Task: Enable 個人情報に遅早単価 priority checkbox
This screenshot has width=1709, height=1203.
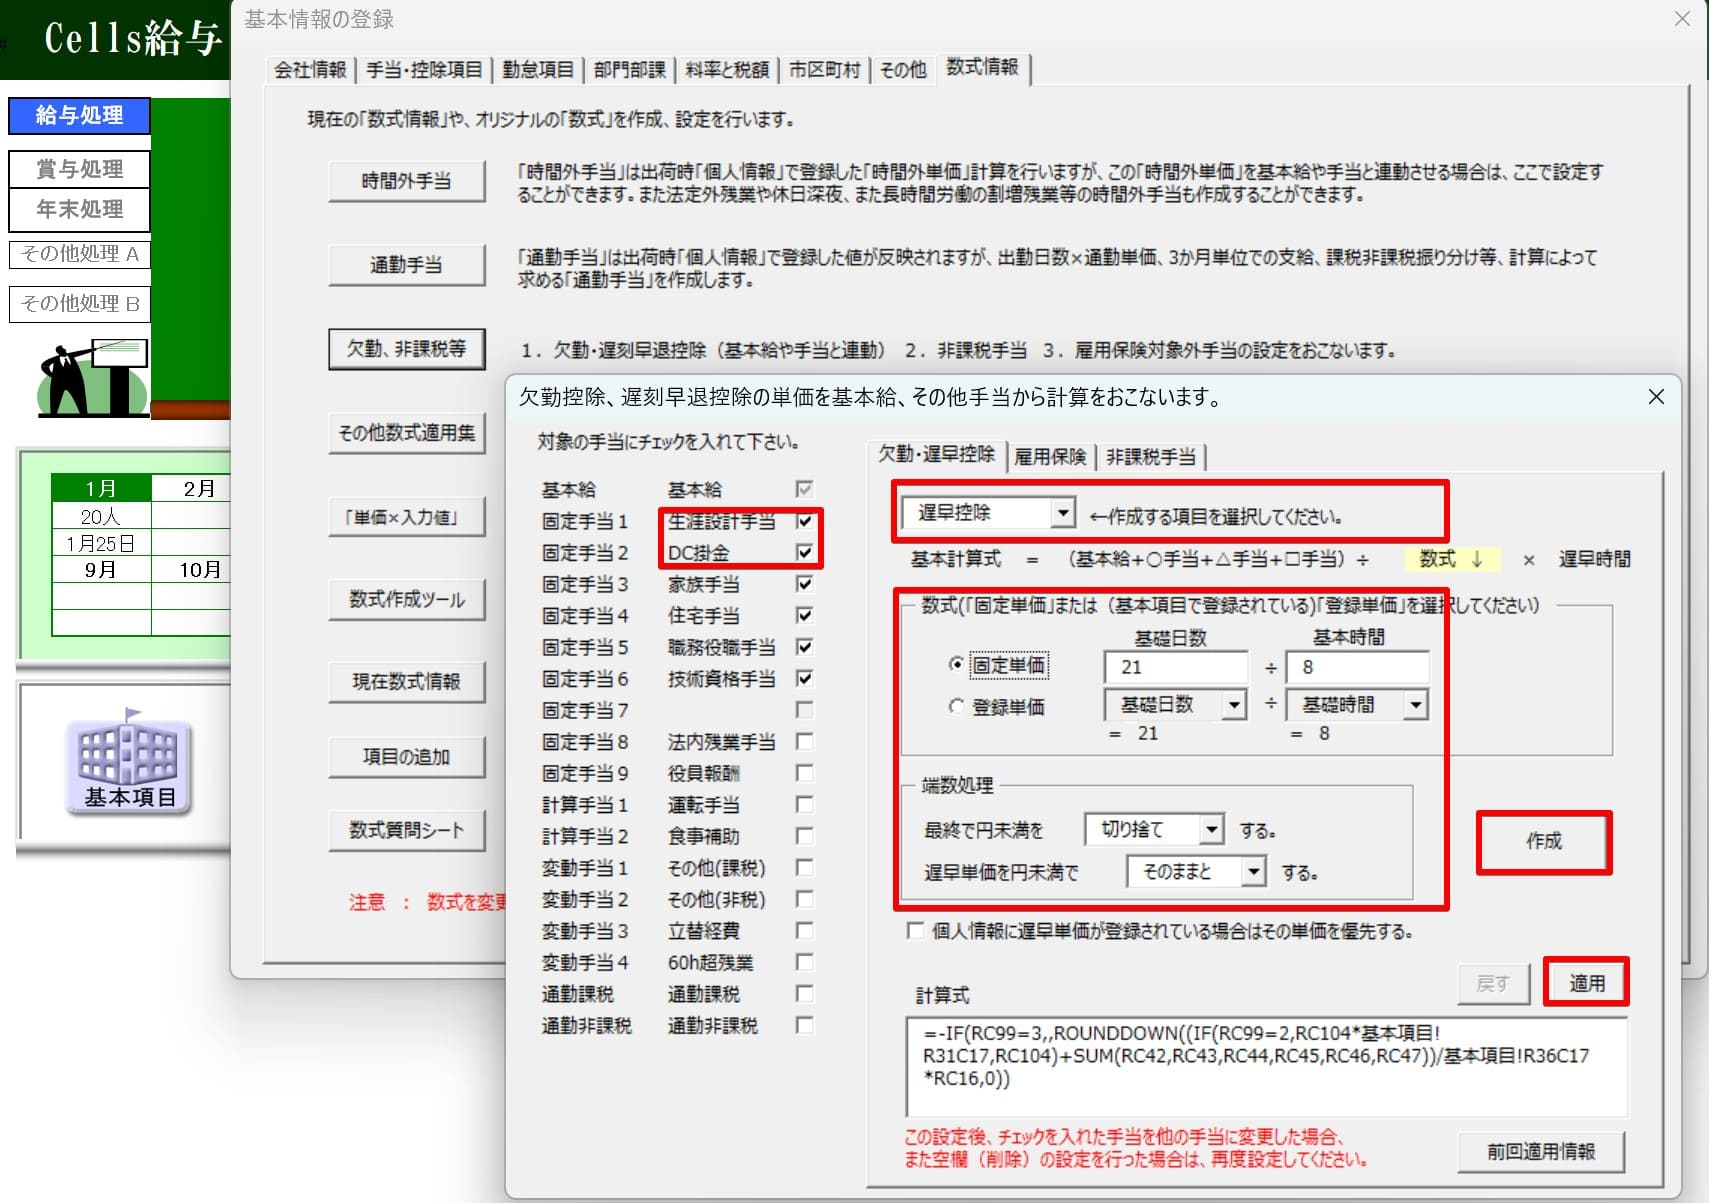Action: pos(915,931)
